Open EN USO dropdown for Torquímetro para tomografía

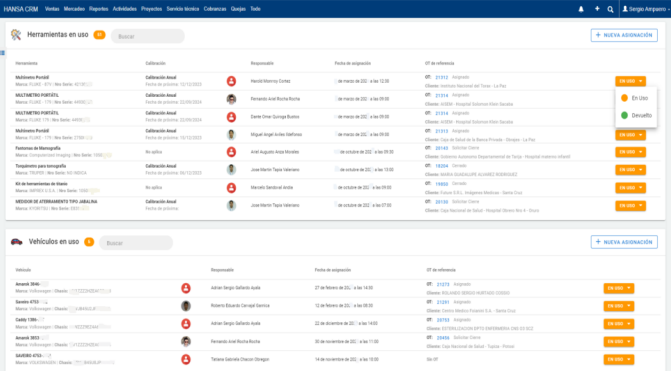[x=630, y=170]
